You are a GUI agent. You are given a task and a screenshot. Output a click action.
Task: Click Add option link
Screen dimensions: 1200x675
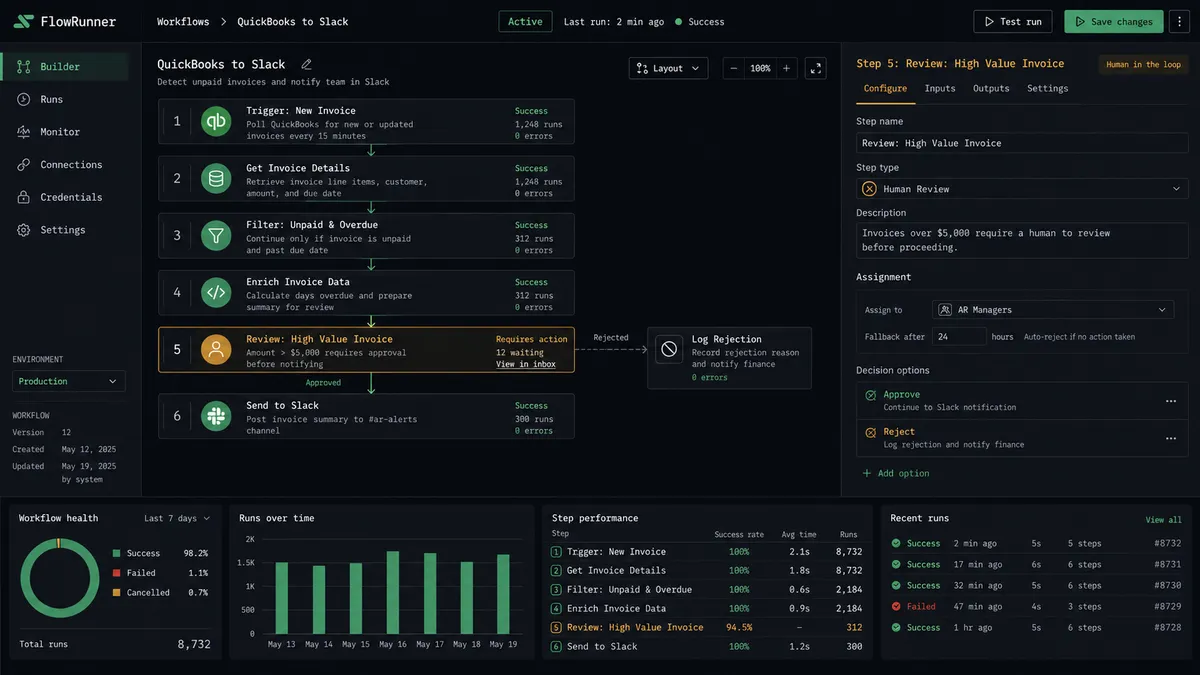(x=896, y=473)
